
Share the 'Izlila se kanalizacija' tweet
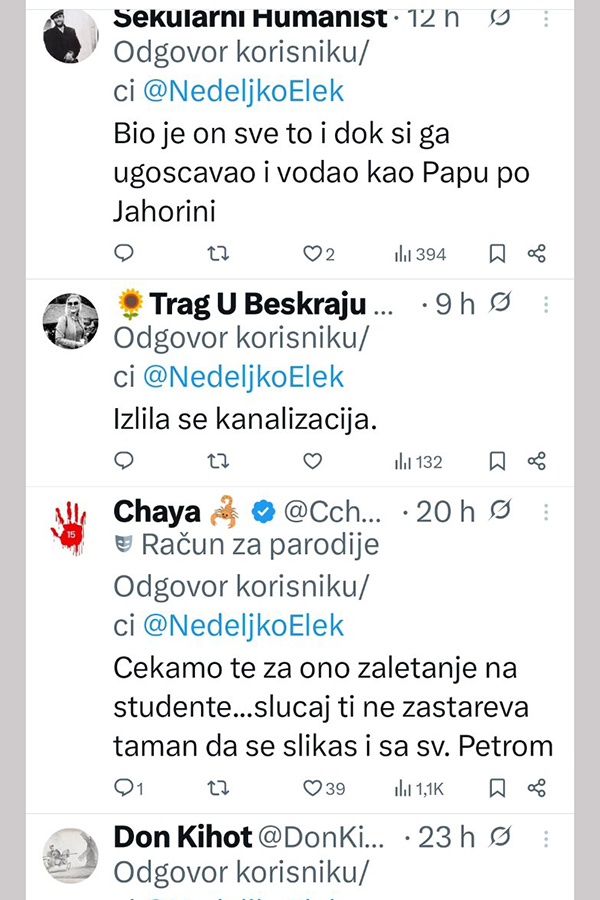[x=537, y=461]
